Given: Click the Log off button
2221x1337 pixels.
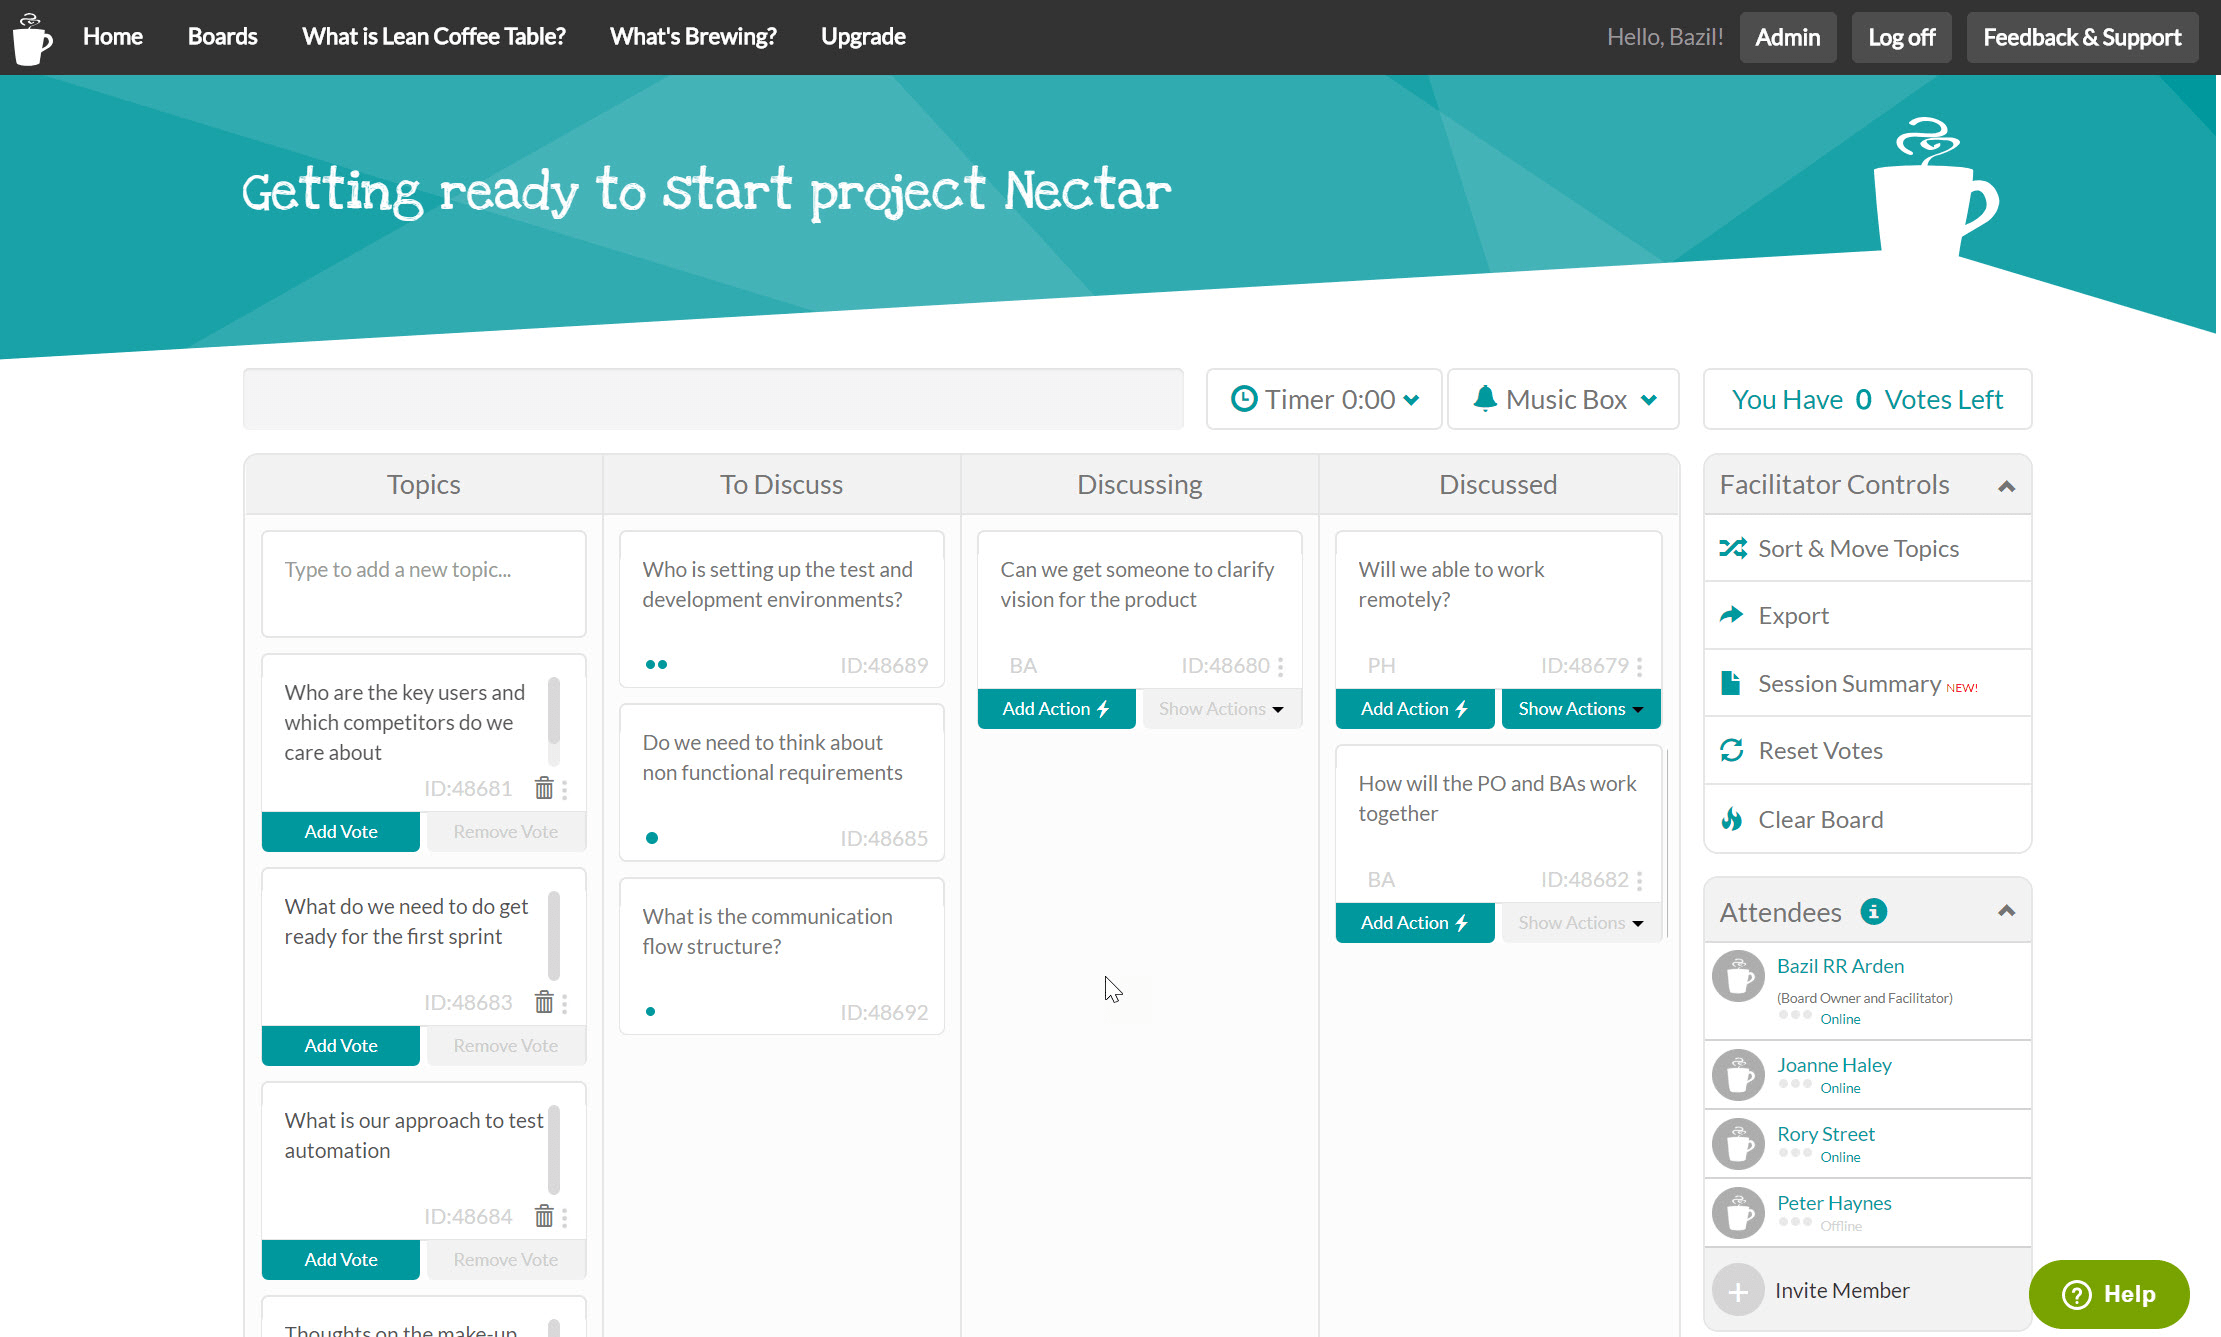Looking at the screenshot, I should point(1900,37).
